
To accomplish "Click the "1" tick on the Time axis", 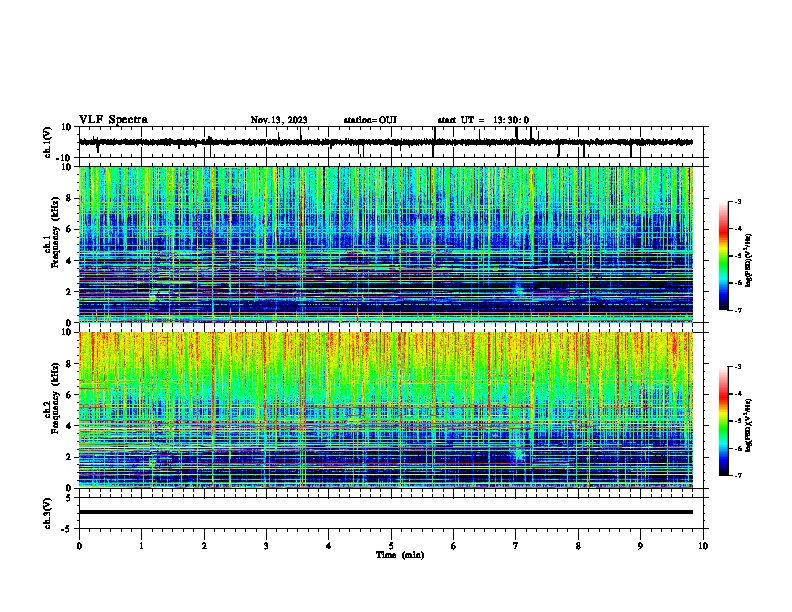I will pos(141,546).
